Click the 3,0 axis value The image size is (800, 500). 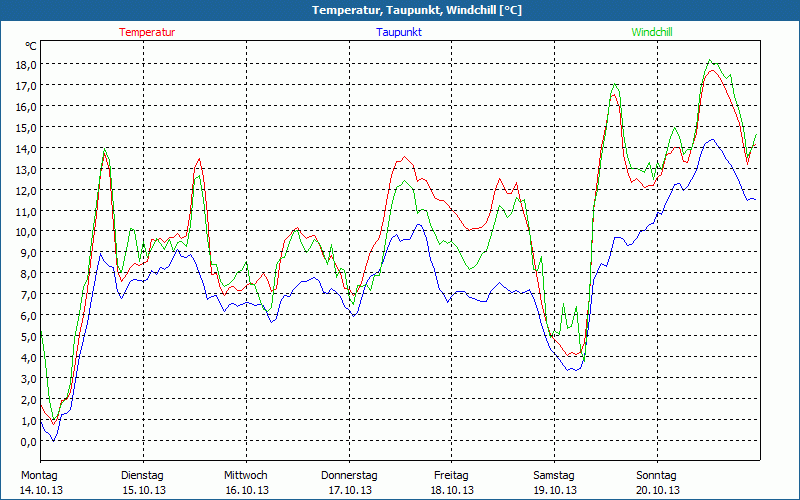(x=30, y=379)
